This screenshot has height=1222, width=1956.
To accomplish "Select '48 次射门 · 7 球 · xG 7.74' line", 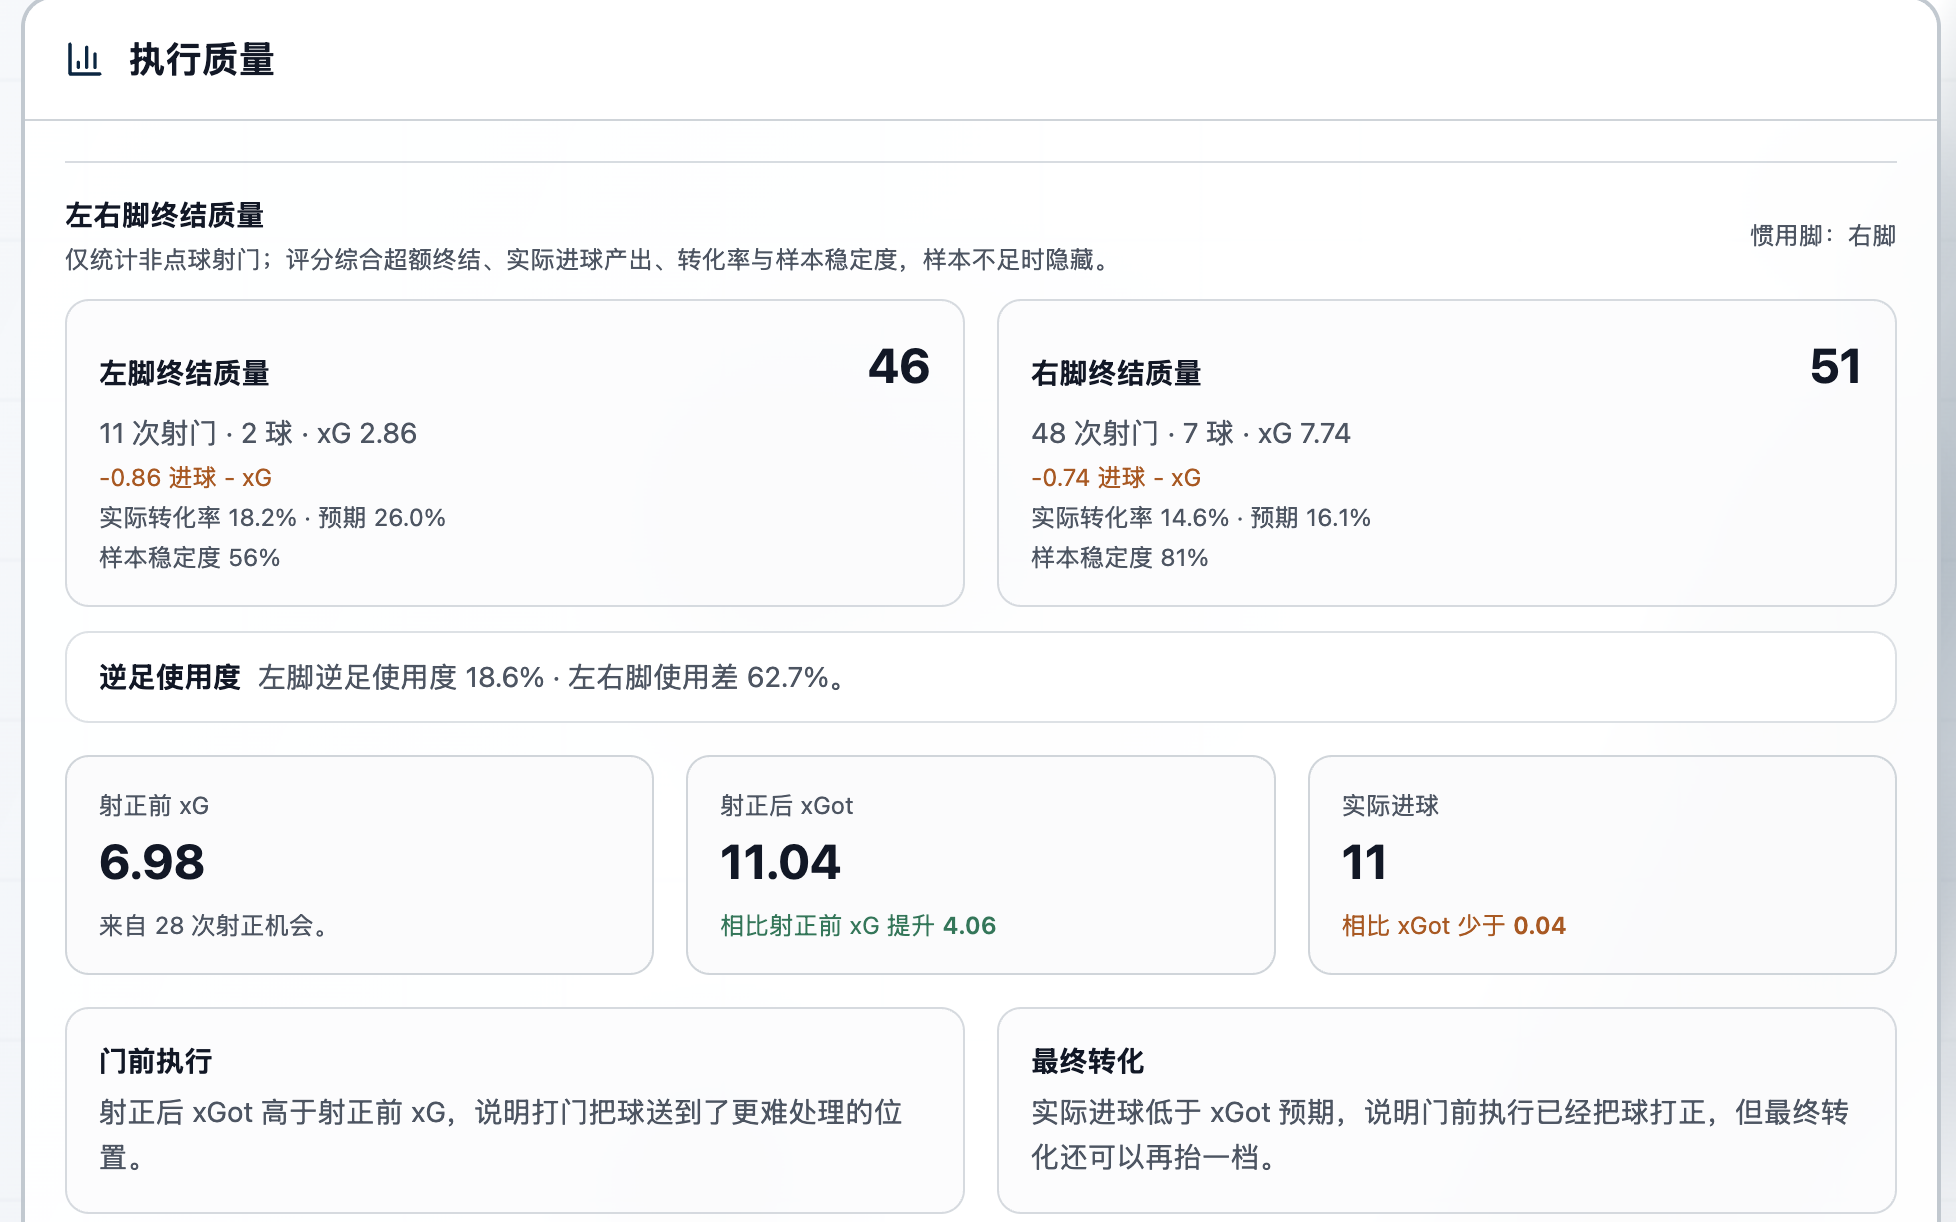I will [x=1191, y=433].
